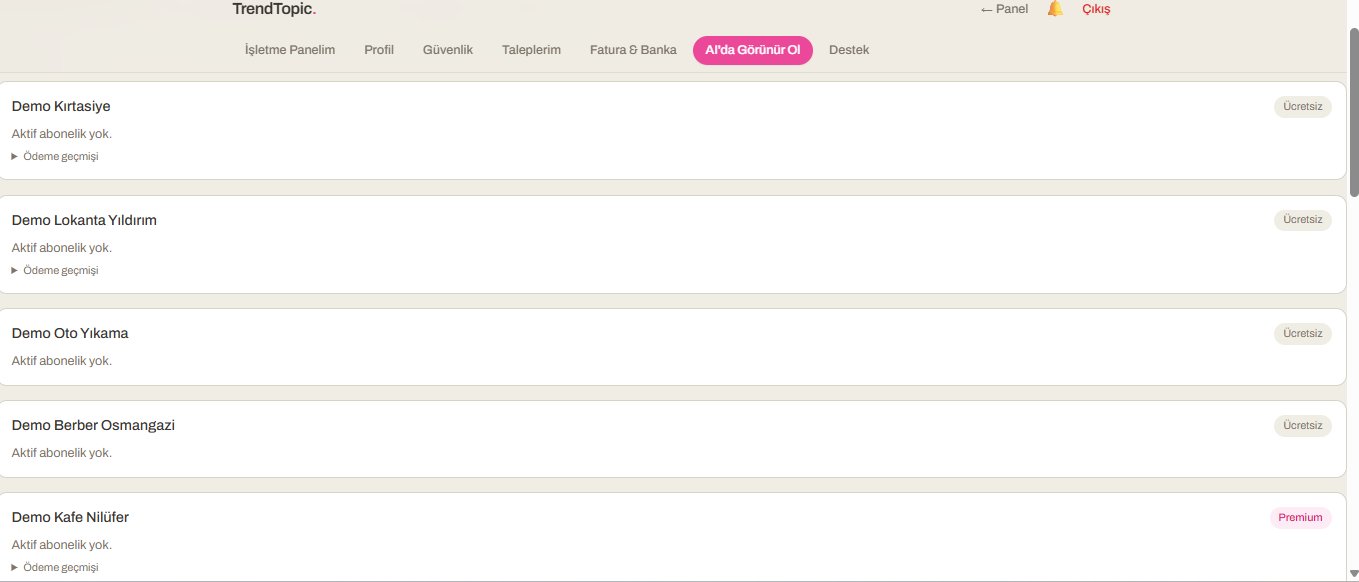Switch to the Profil tab
Viewport: 1359px width, 582px height.
tap(379, 50)
